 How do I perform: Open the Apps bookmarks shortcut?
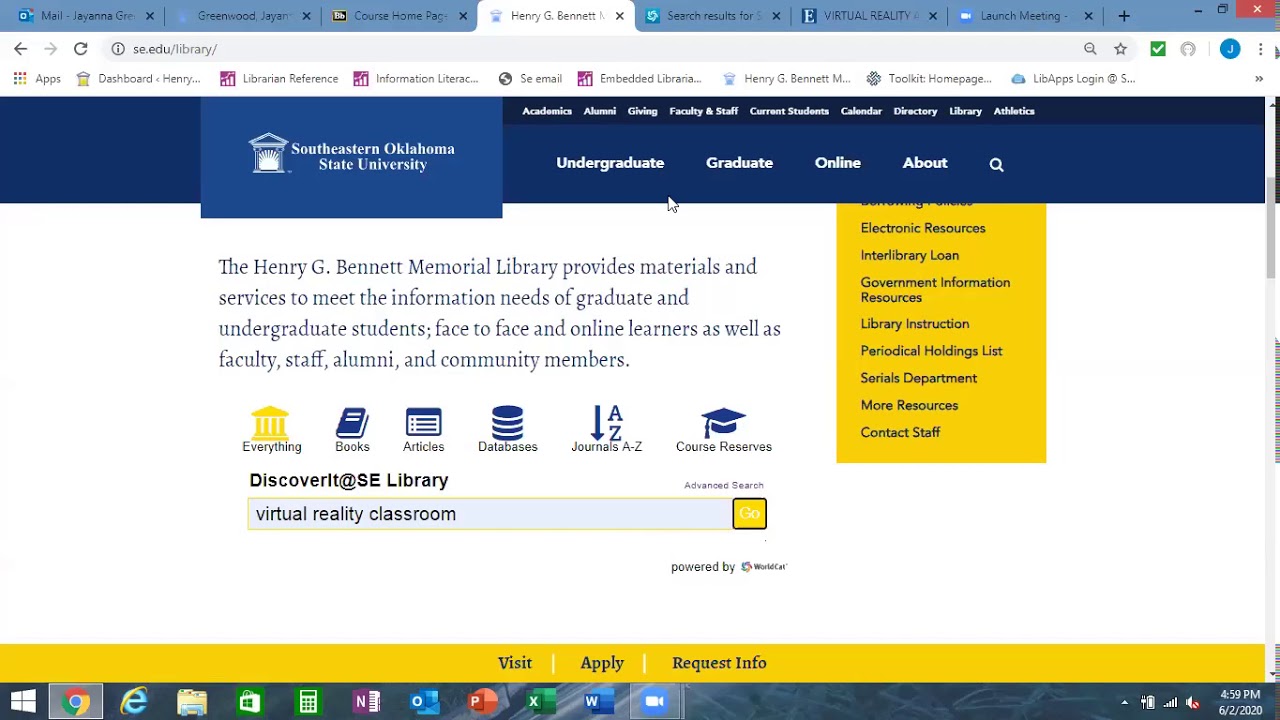point(37,78)
